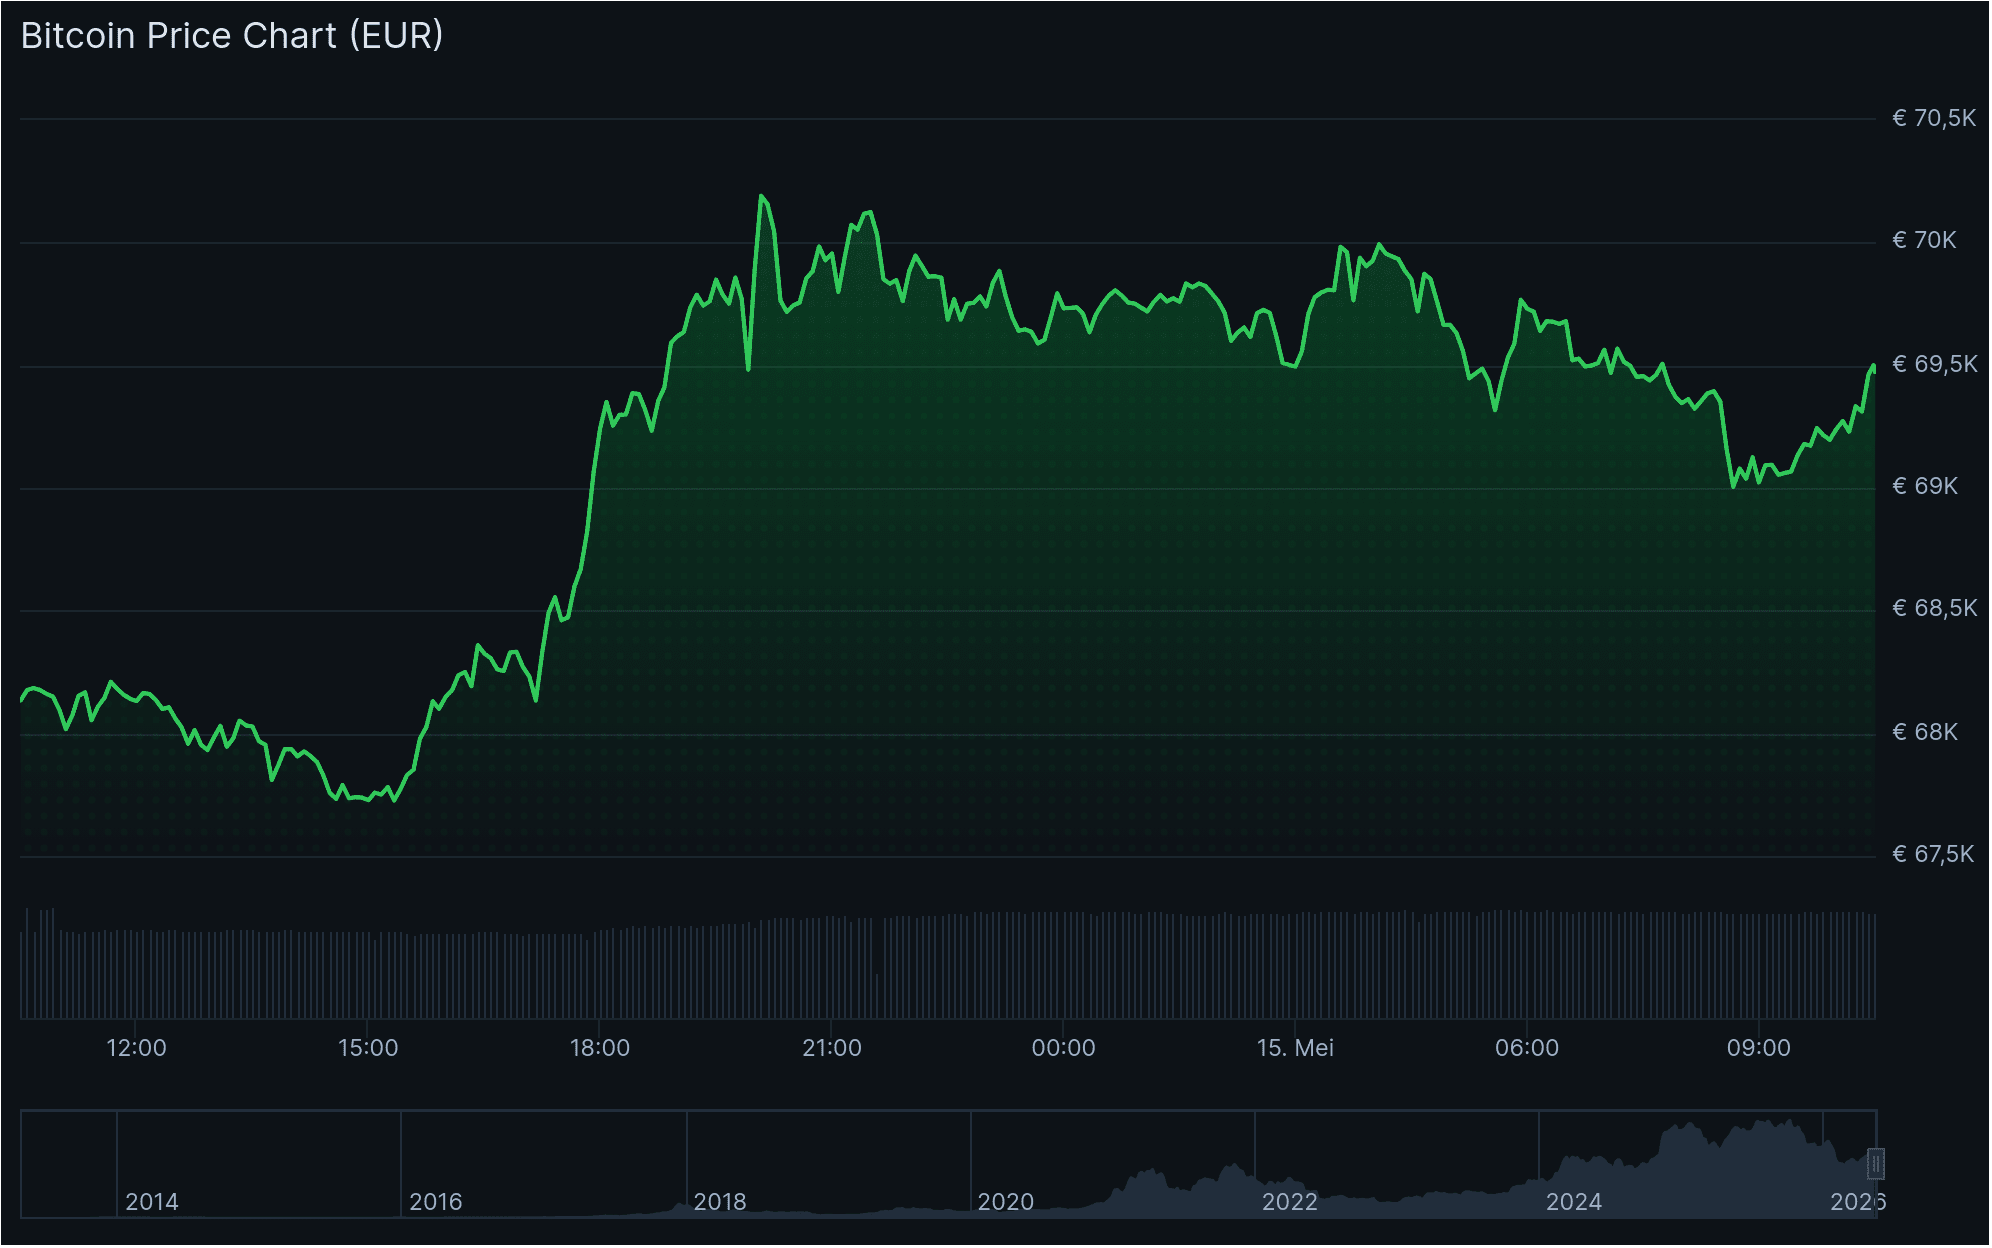Click the '15. Mei' date label
This screenshot has width=1992, height=1248.
click(1295, 1048)
